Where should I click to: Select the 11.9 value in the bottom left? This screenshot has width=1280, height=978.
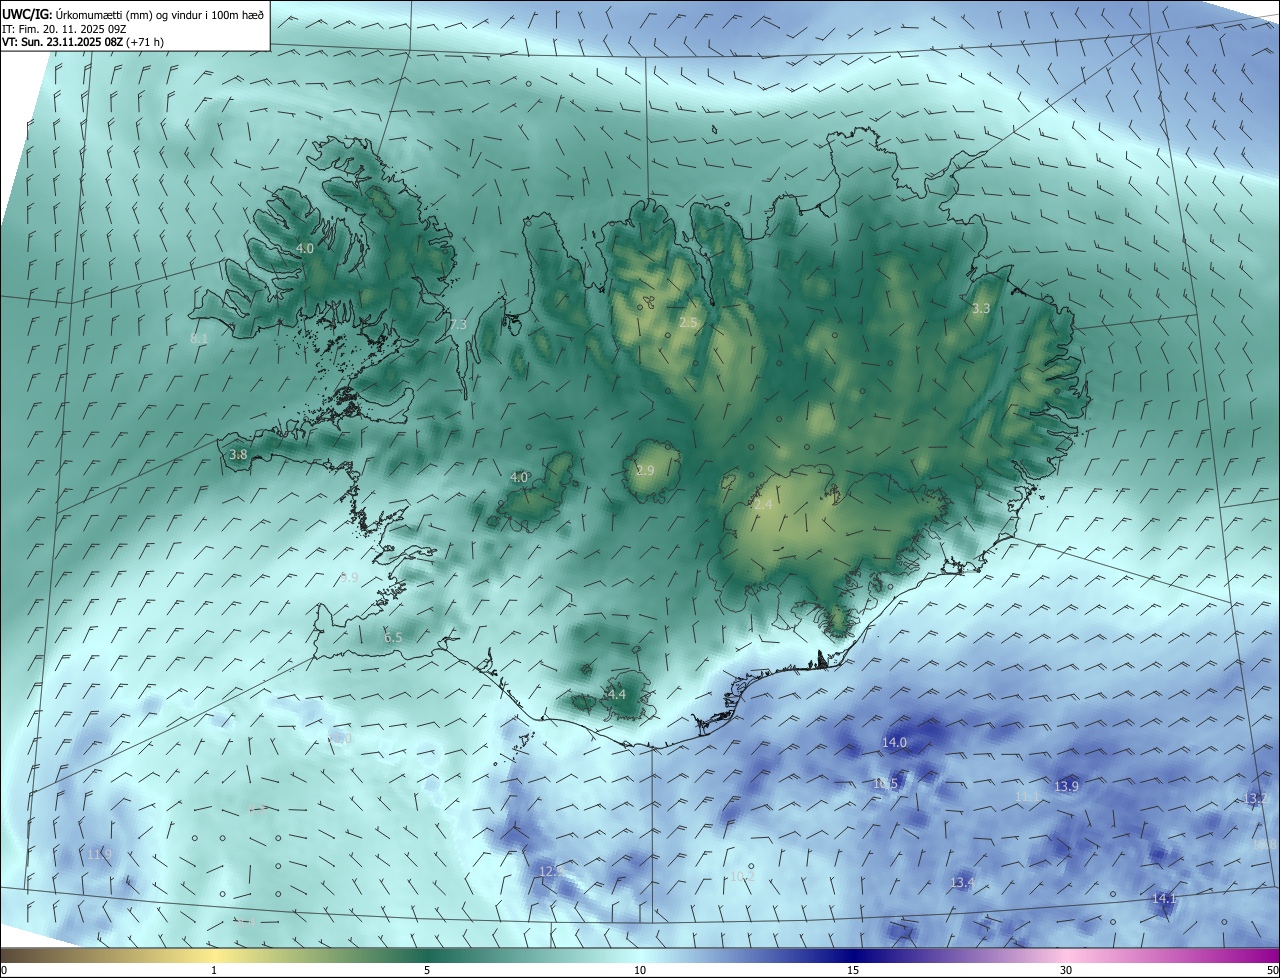99,855
